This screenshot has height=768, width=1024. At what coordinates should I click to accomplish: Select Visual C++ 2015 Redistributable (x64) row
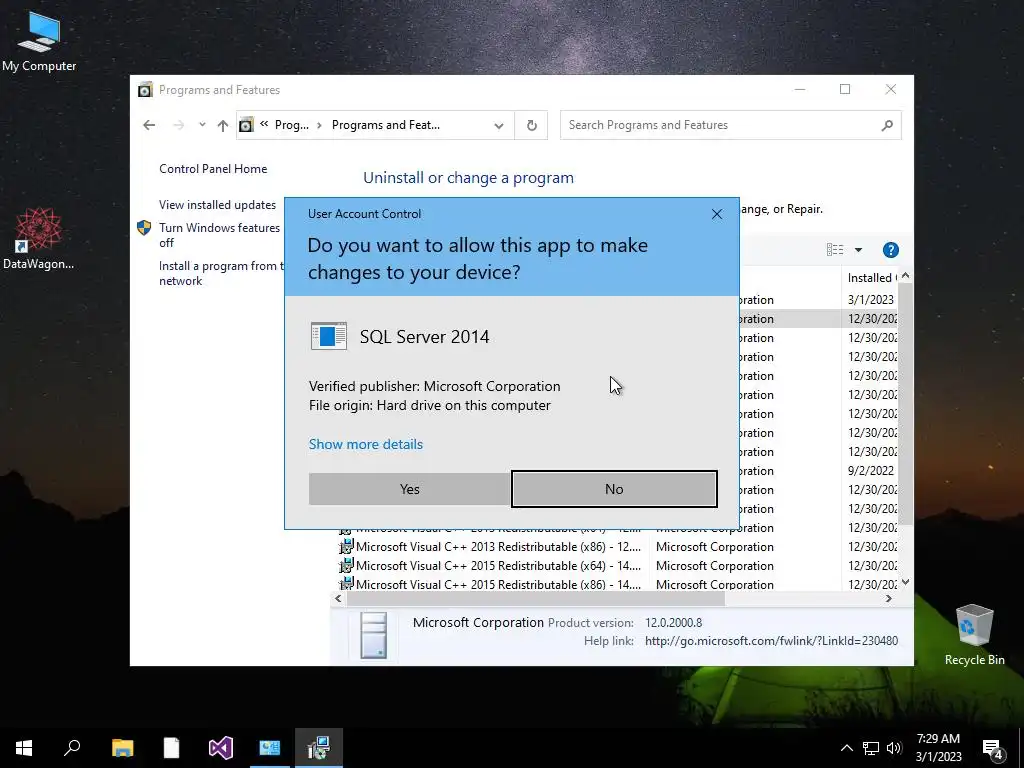tap(498, 566)
